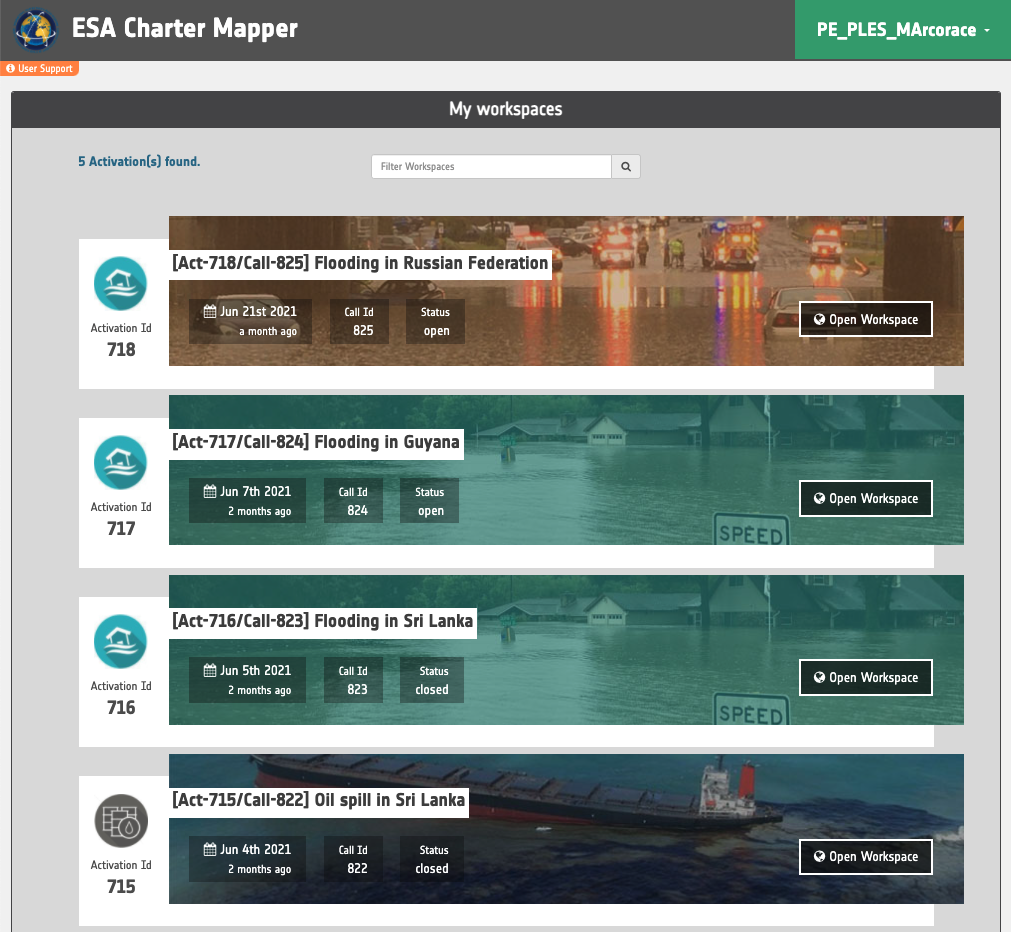1011x932 pixels.
Task: Click the calendar icon beside Jun 21st 2021
Action: (x=210, y=312)
